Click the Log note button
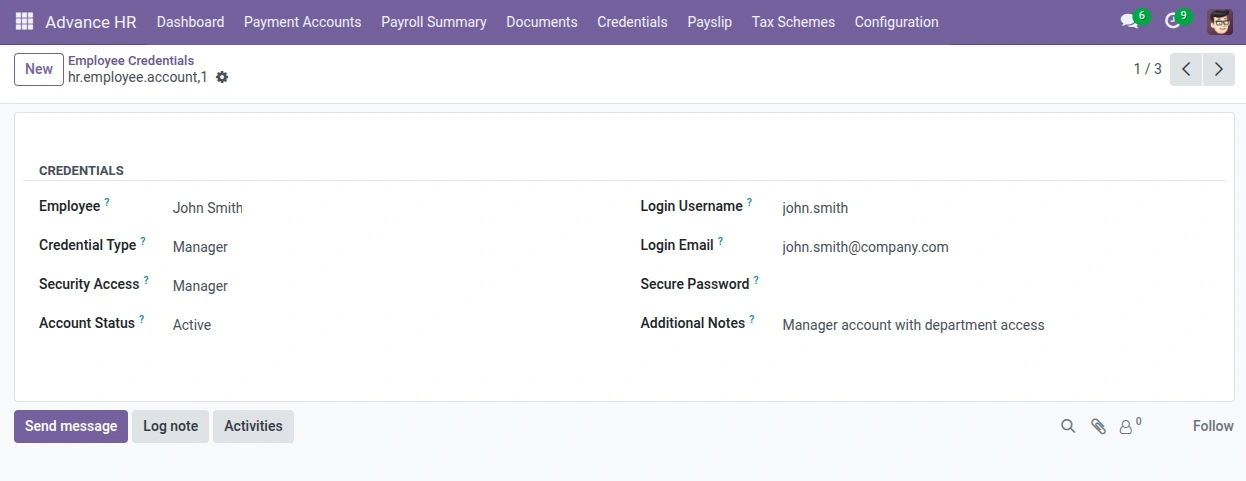1246x481 pixels. 171,426
